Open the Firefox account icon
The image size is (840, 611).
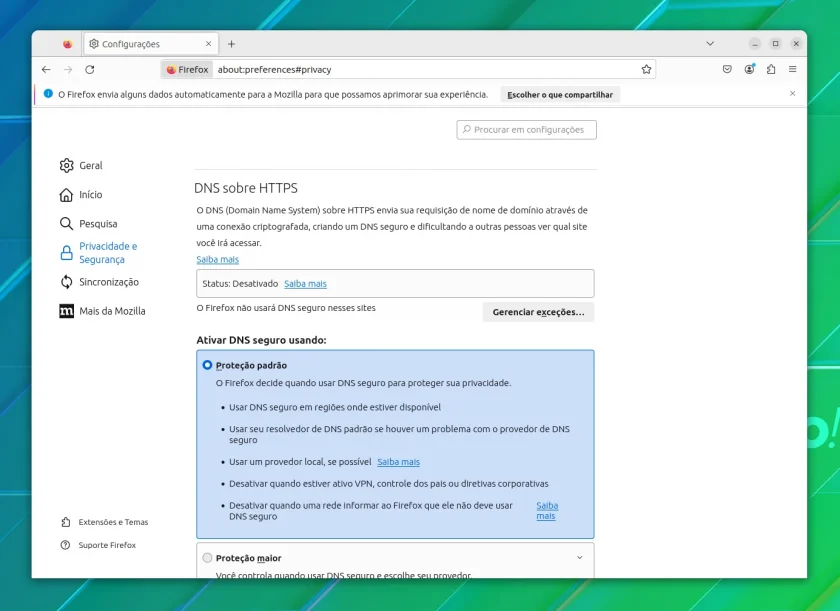[x=749, y=69]
